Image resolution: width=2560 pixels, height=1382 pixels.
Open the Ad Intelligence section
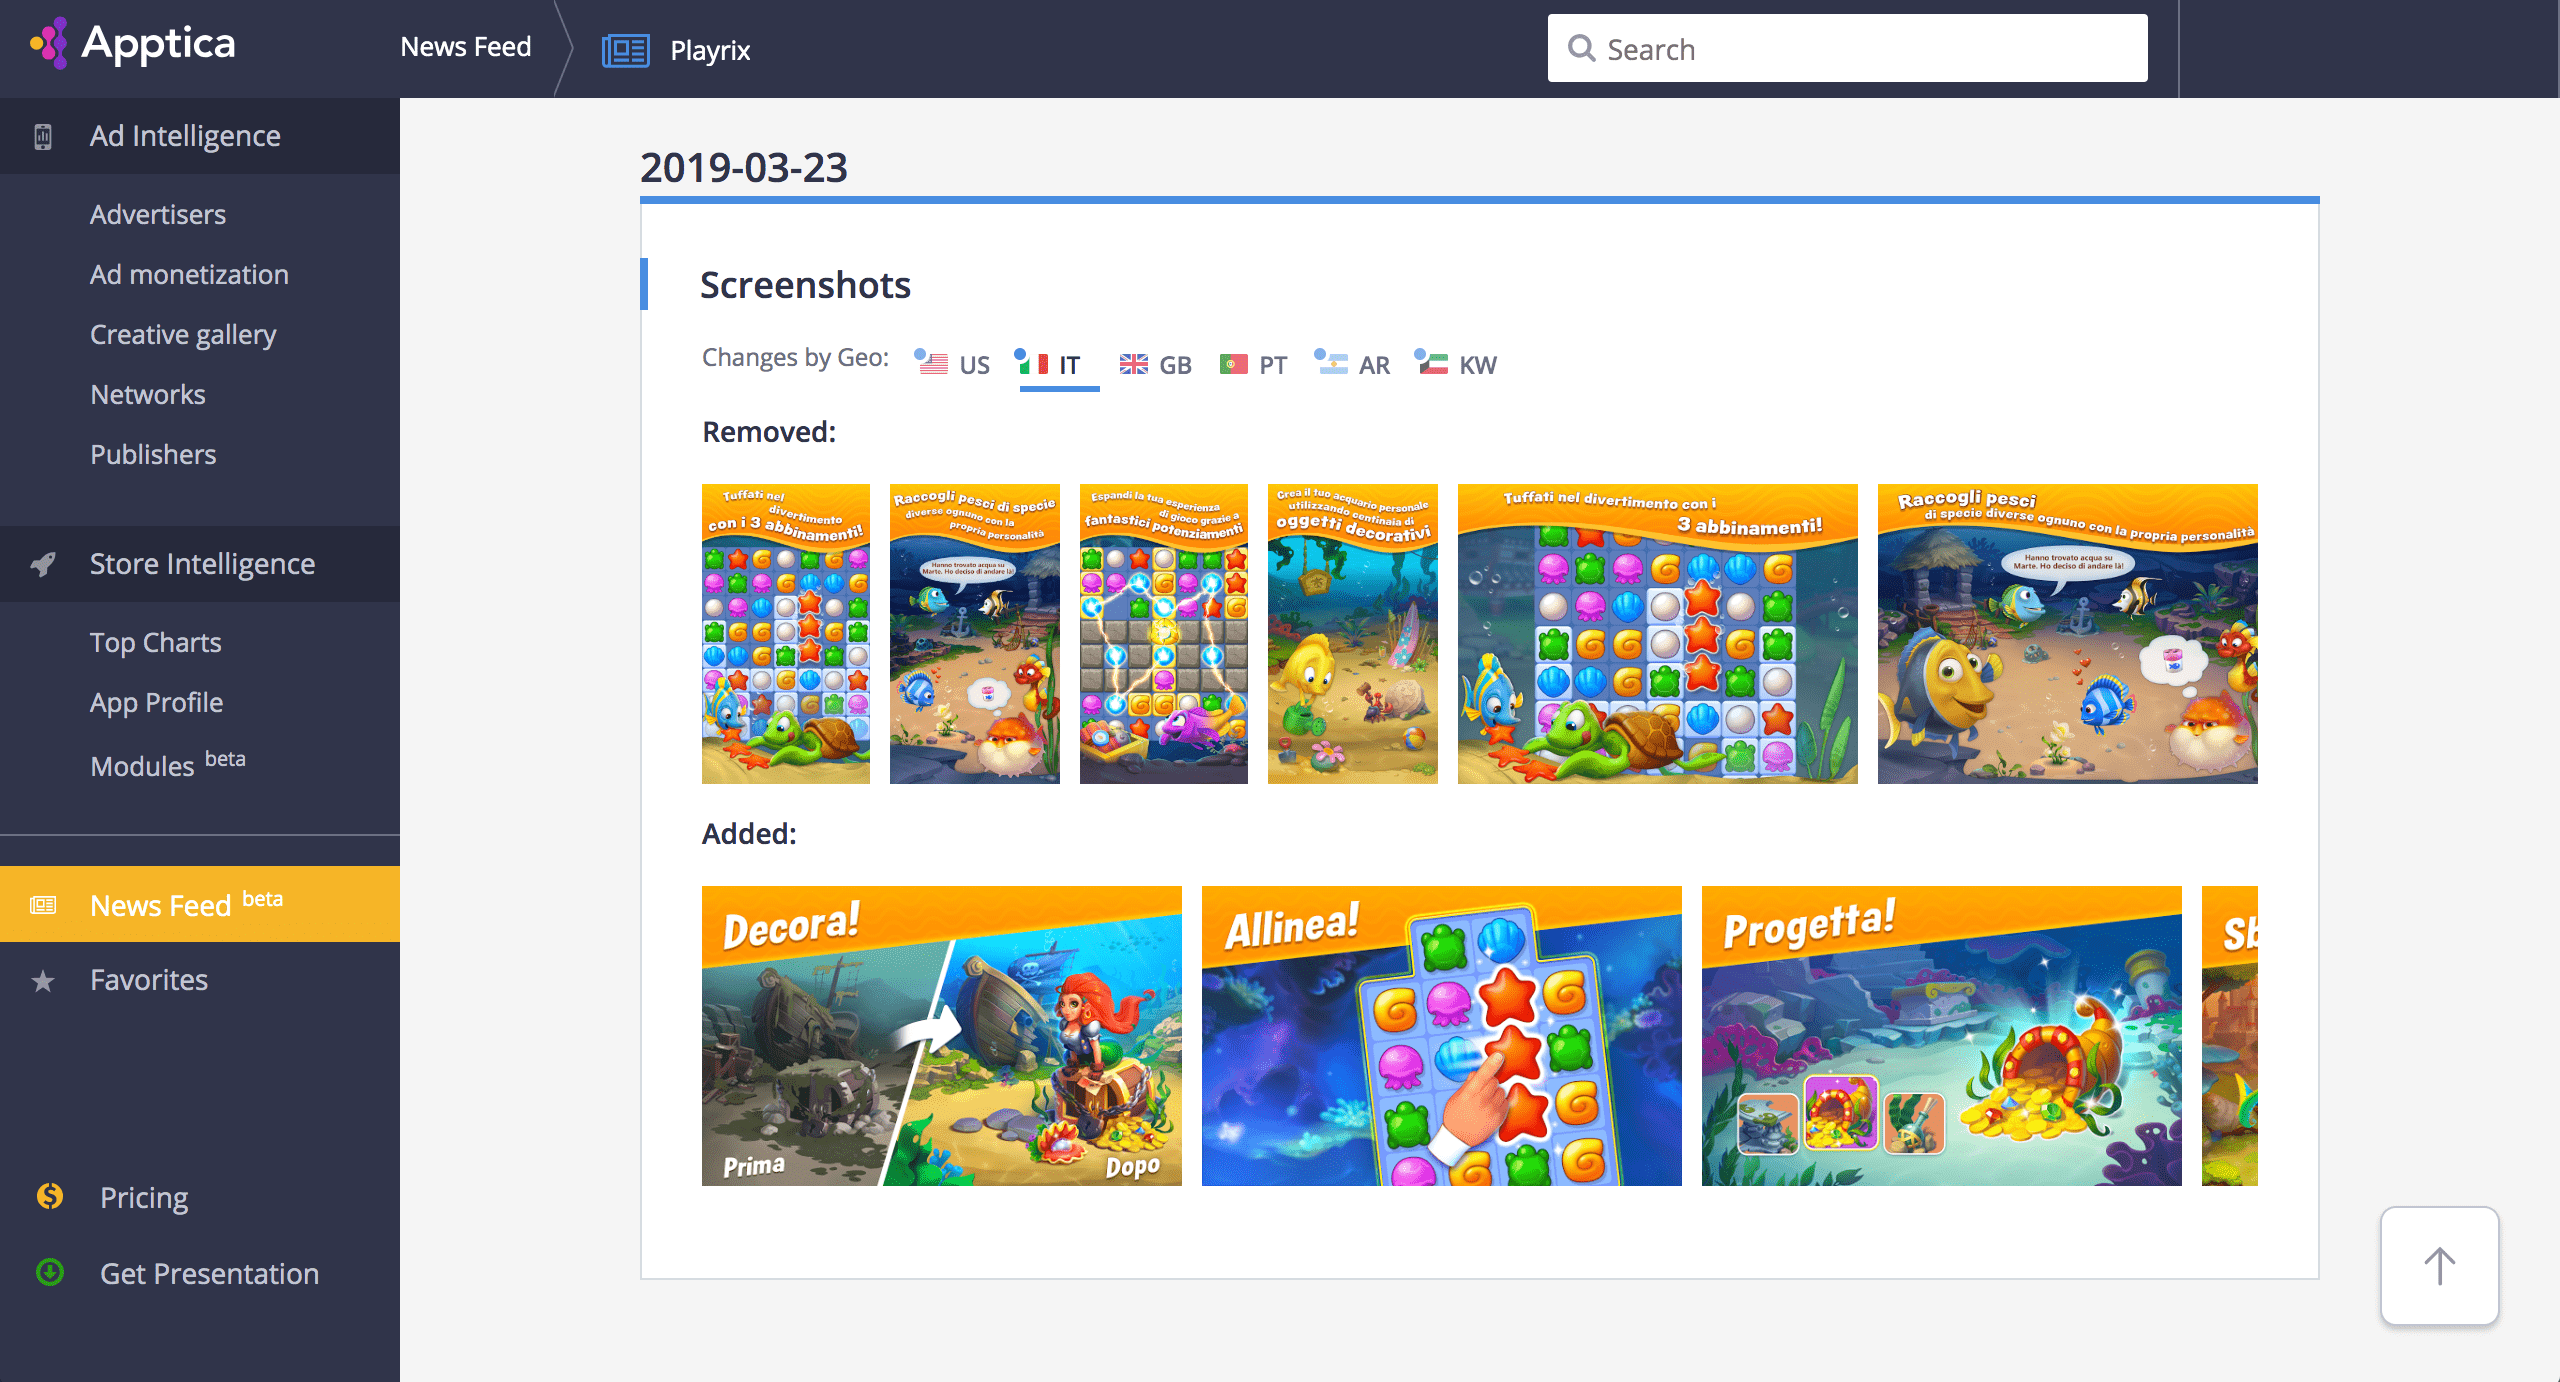tap(200, 136)
